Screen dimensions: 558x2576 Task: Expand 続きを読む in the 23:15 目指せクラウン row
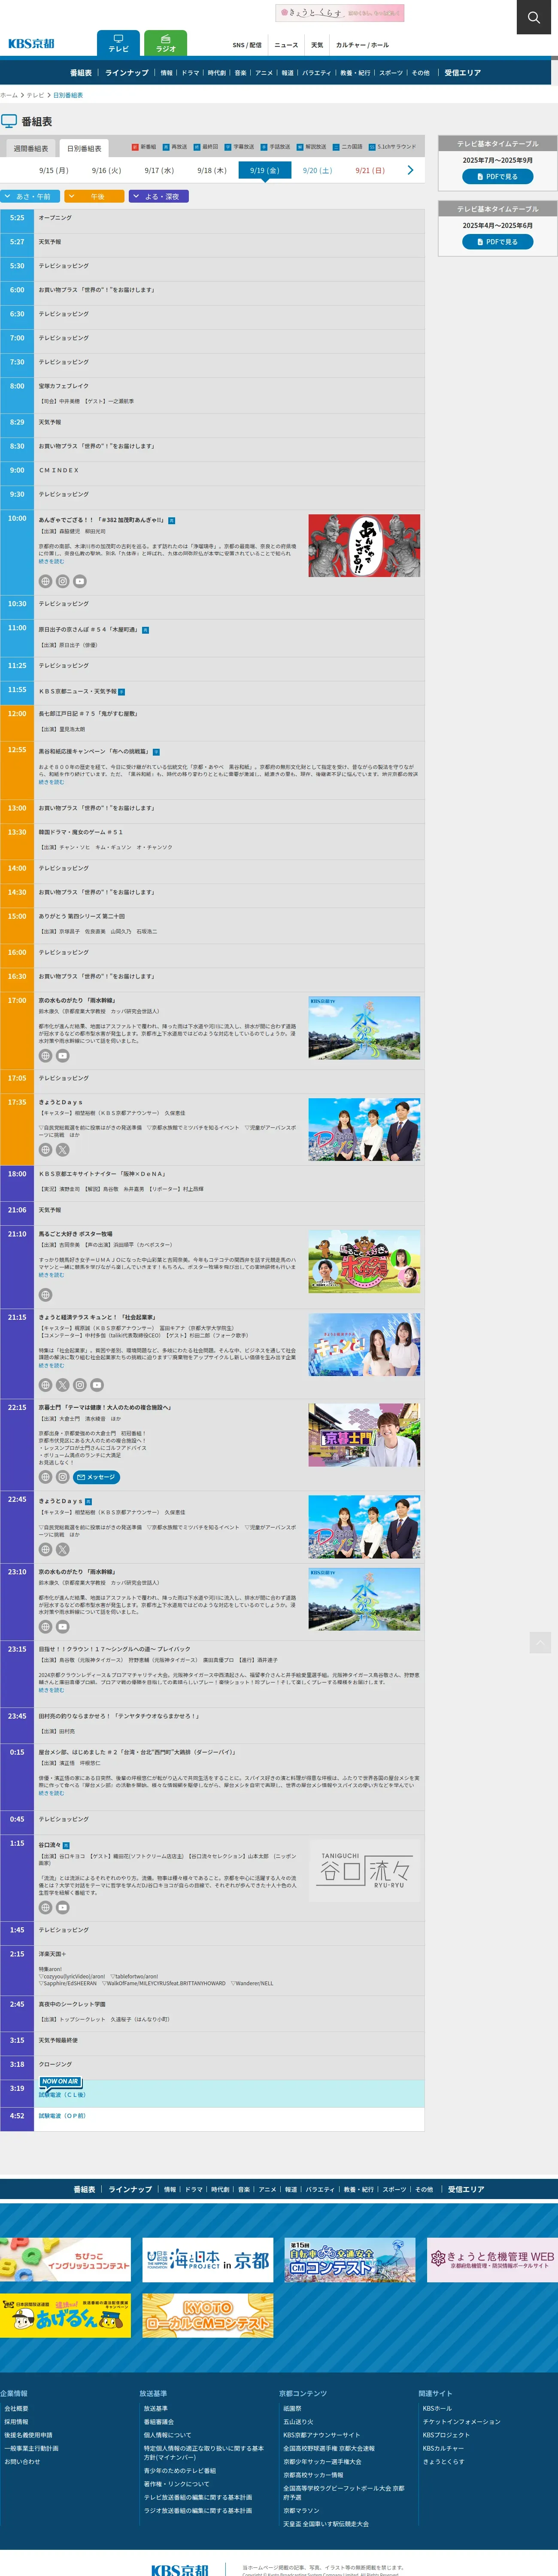coord(51,1689)
